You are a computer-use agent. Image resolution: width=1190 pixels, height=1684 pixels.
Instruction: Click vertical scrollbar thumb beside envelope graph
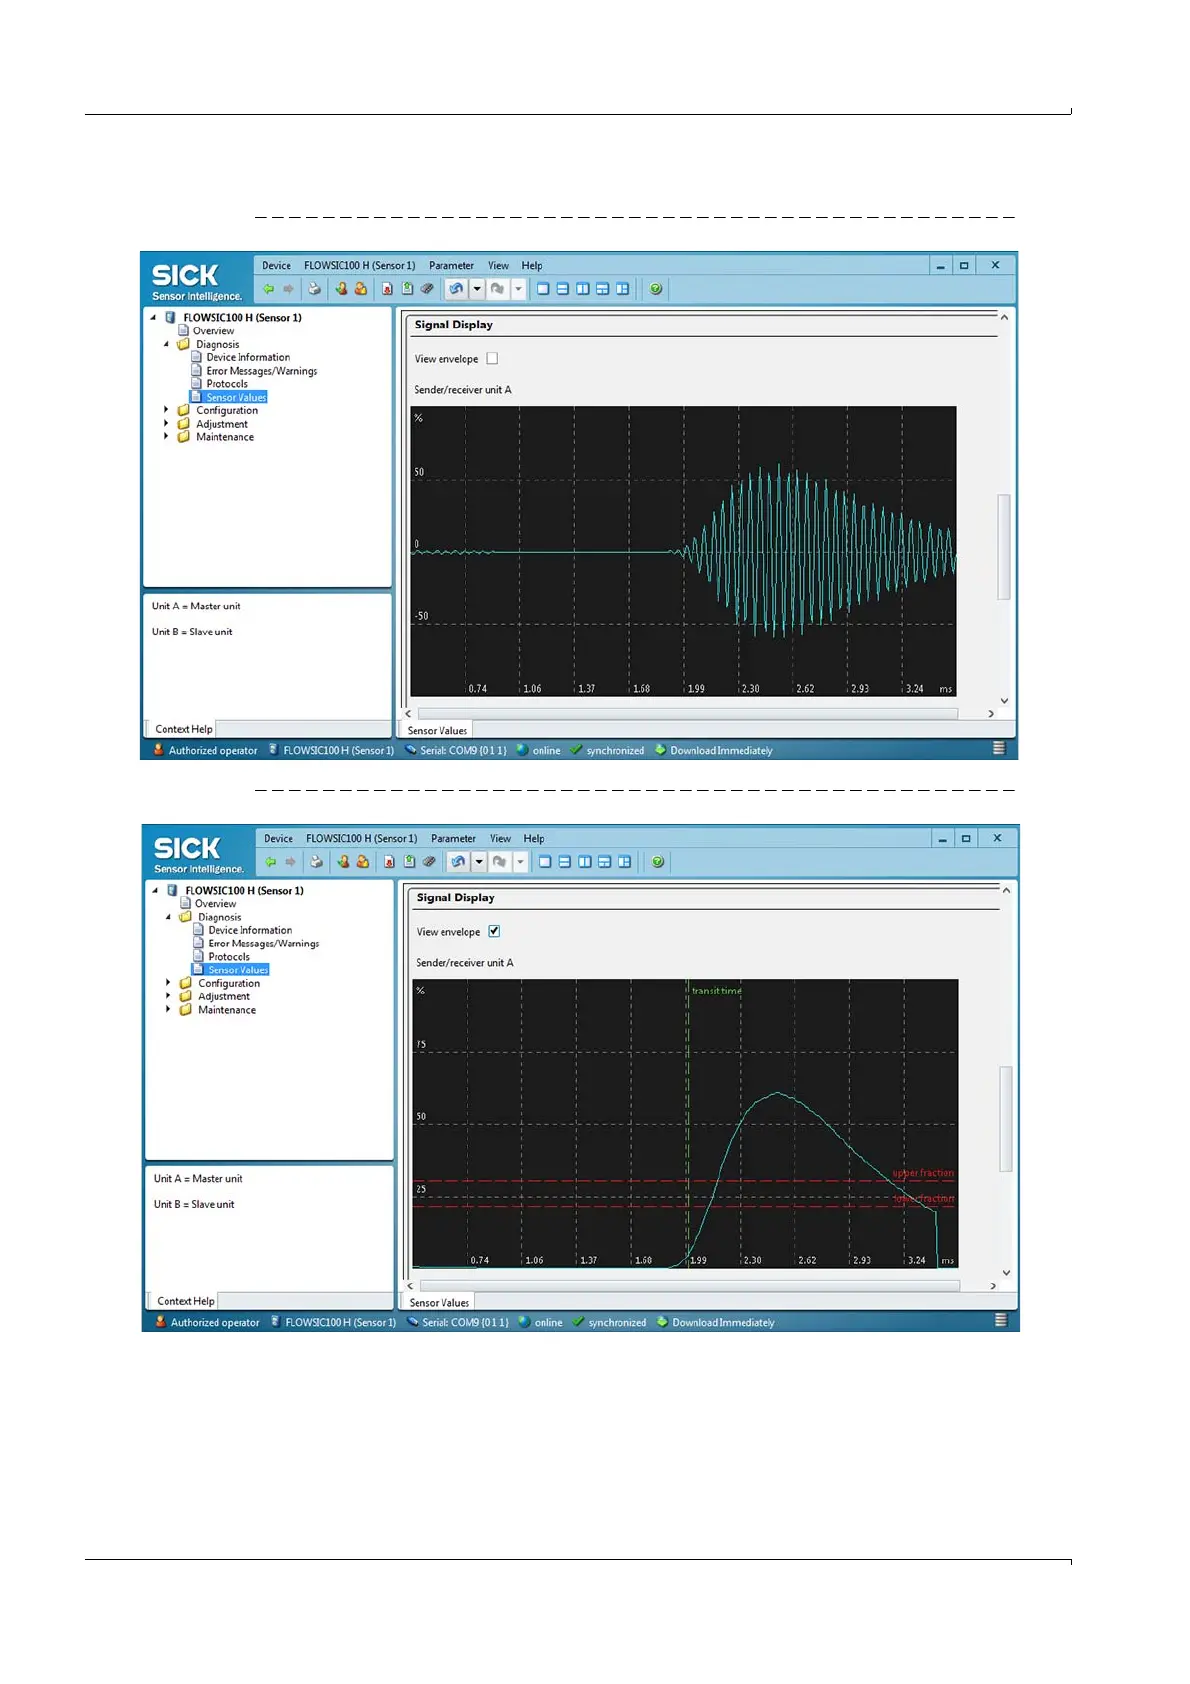point(1006,1119)
